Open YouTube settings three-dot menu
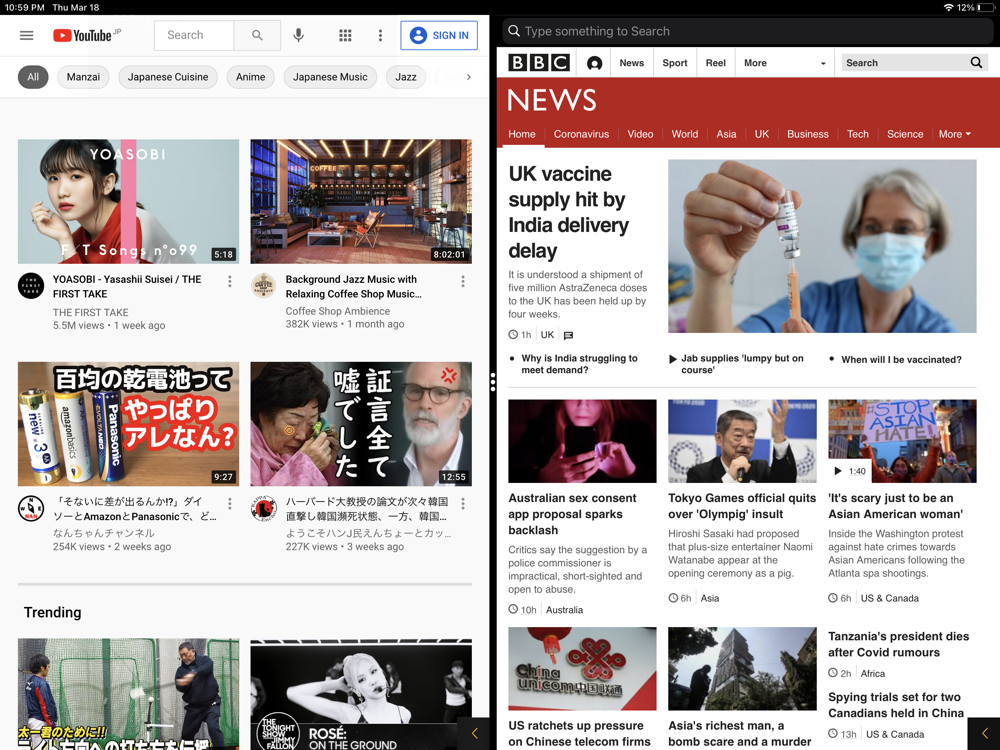The width and height of the screenshot is (1000, 750). pyautogui.click(x=380, y=35)
